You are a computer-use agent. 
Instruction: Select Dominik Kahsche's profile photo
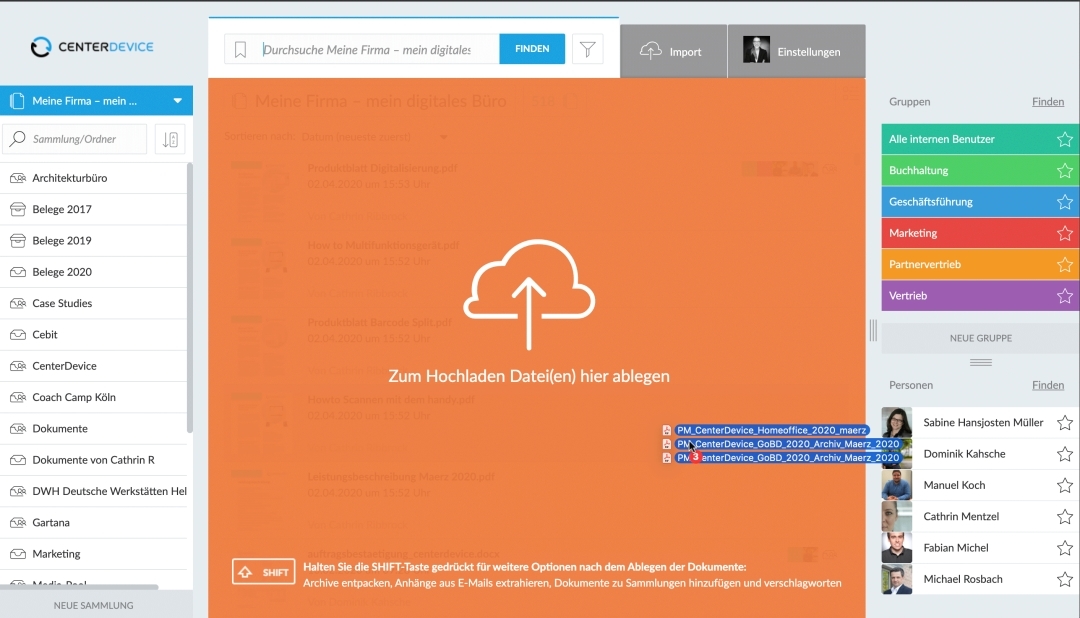[897, 454]
